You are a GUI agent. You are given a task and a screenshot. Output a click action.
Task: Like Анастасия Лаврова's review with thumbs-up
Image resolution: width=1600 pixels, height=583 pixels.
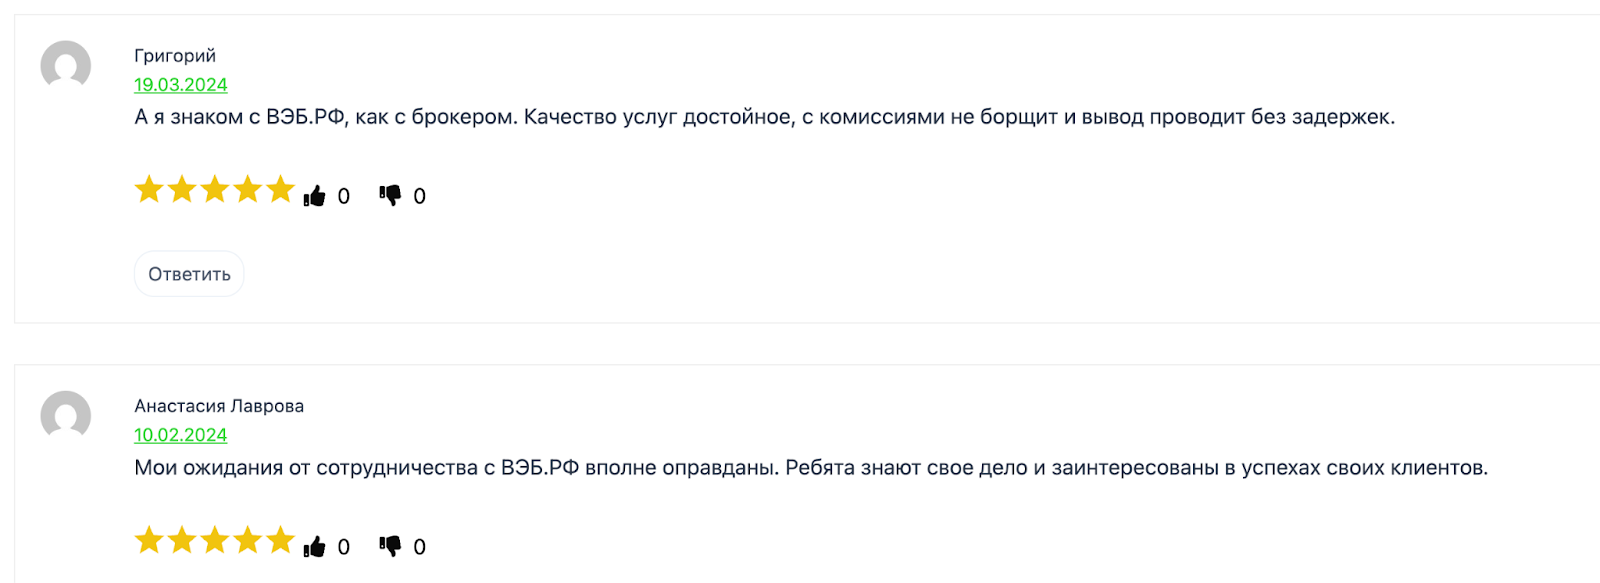[315, 547]
